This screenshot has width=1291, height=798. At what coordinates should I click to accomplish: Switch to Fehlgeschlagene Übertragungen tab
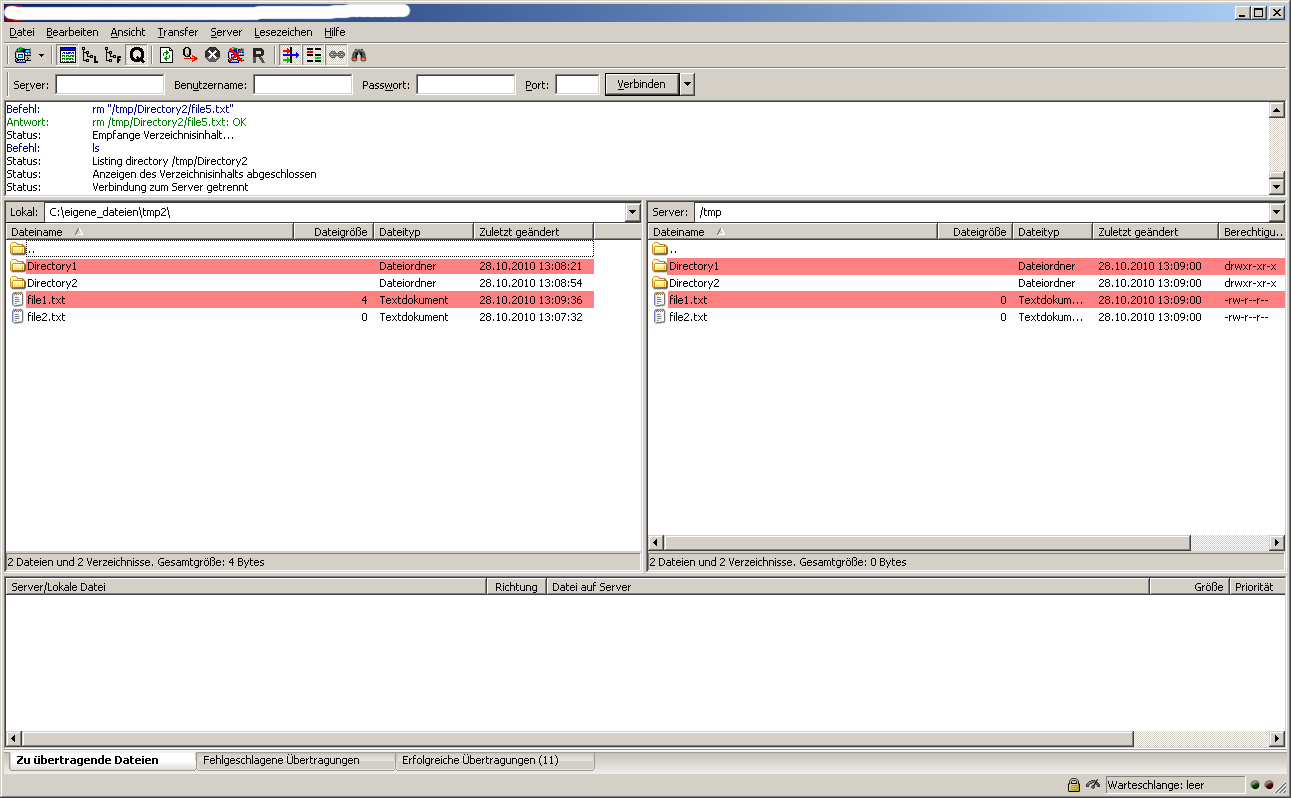296,761
